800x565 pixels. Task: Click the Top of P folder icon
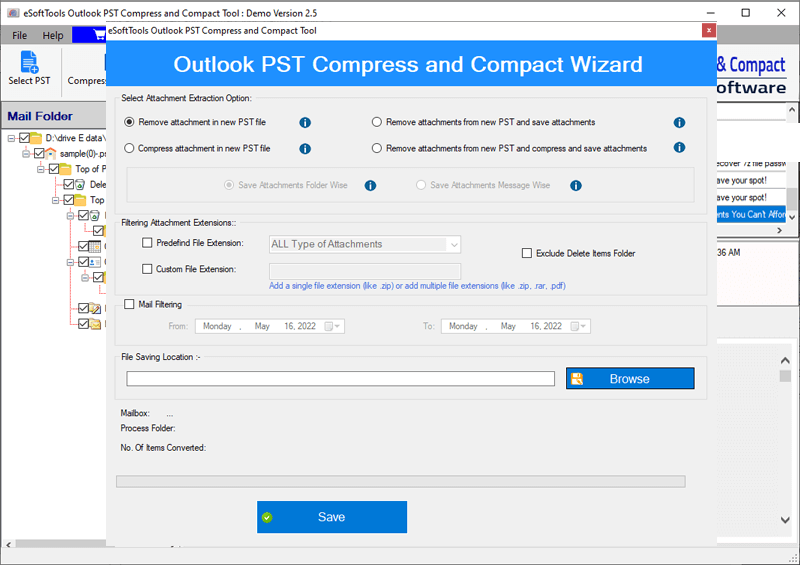(65, 169)
